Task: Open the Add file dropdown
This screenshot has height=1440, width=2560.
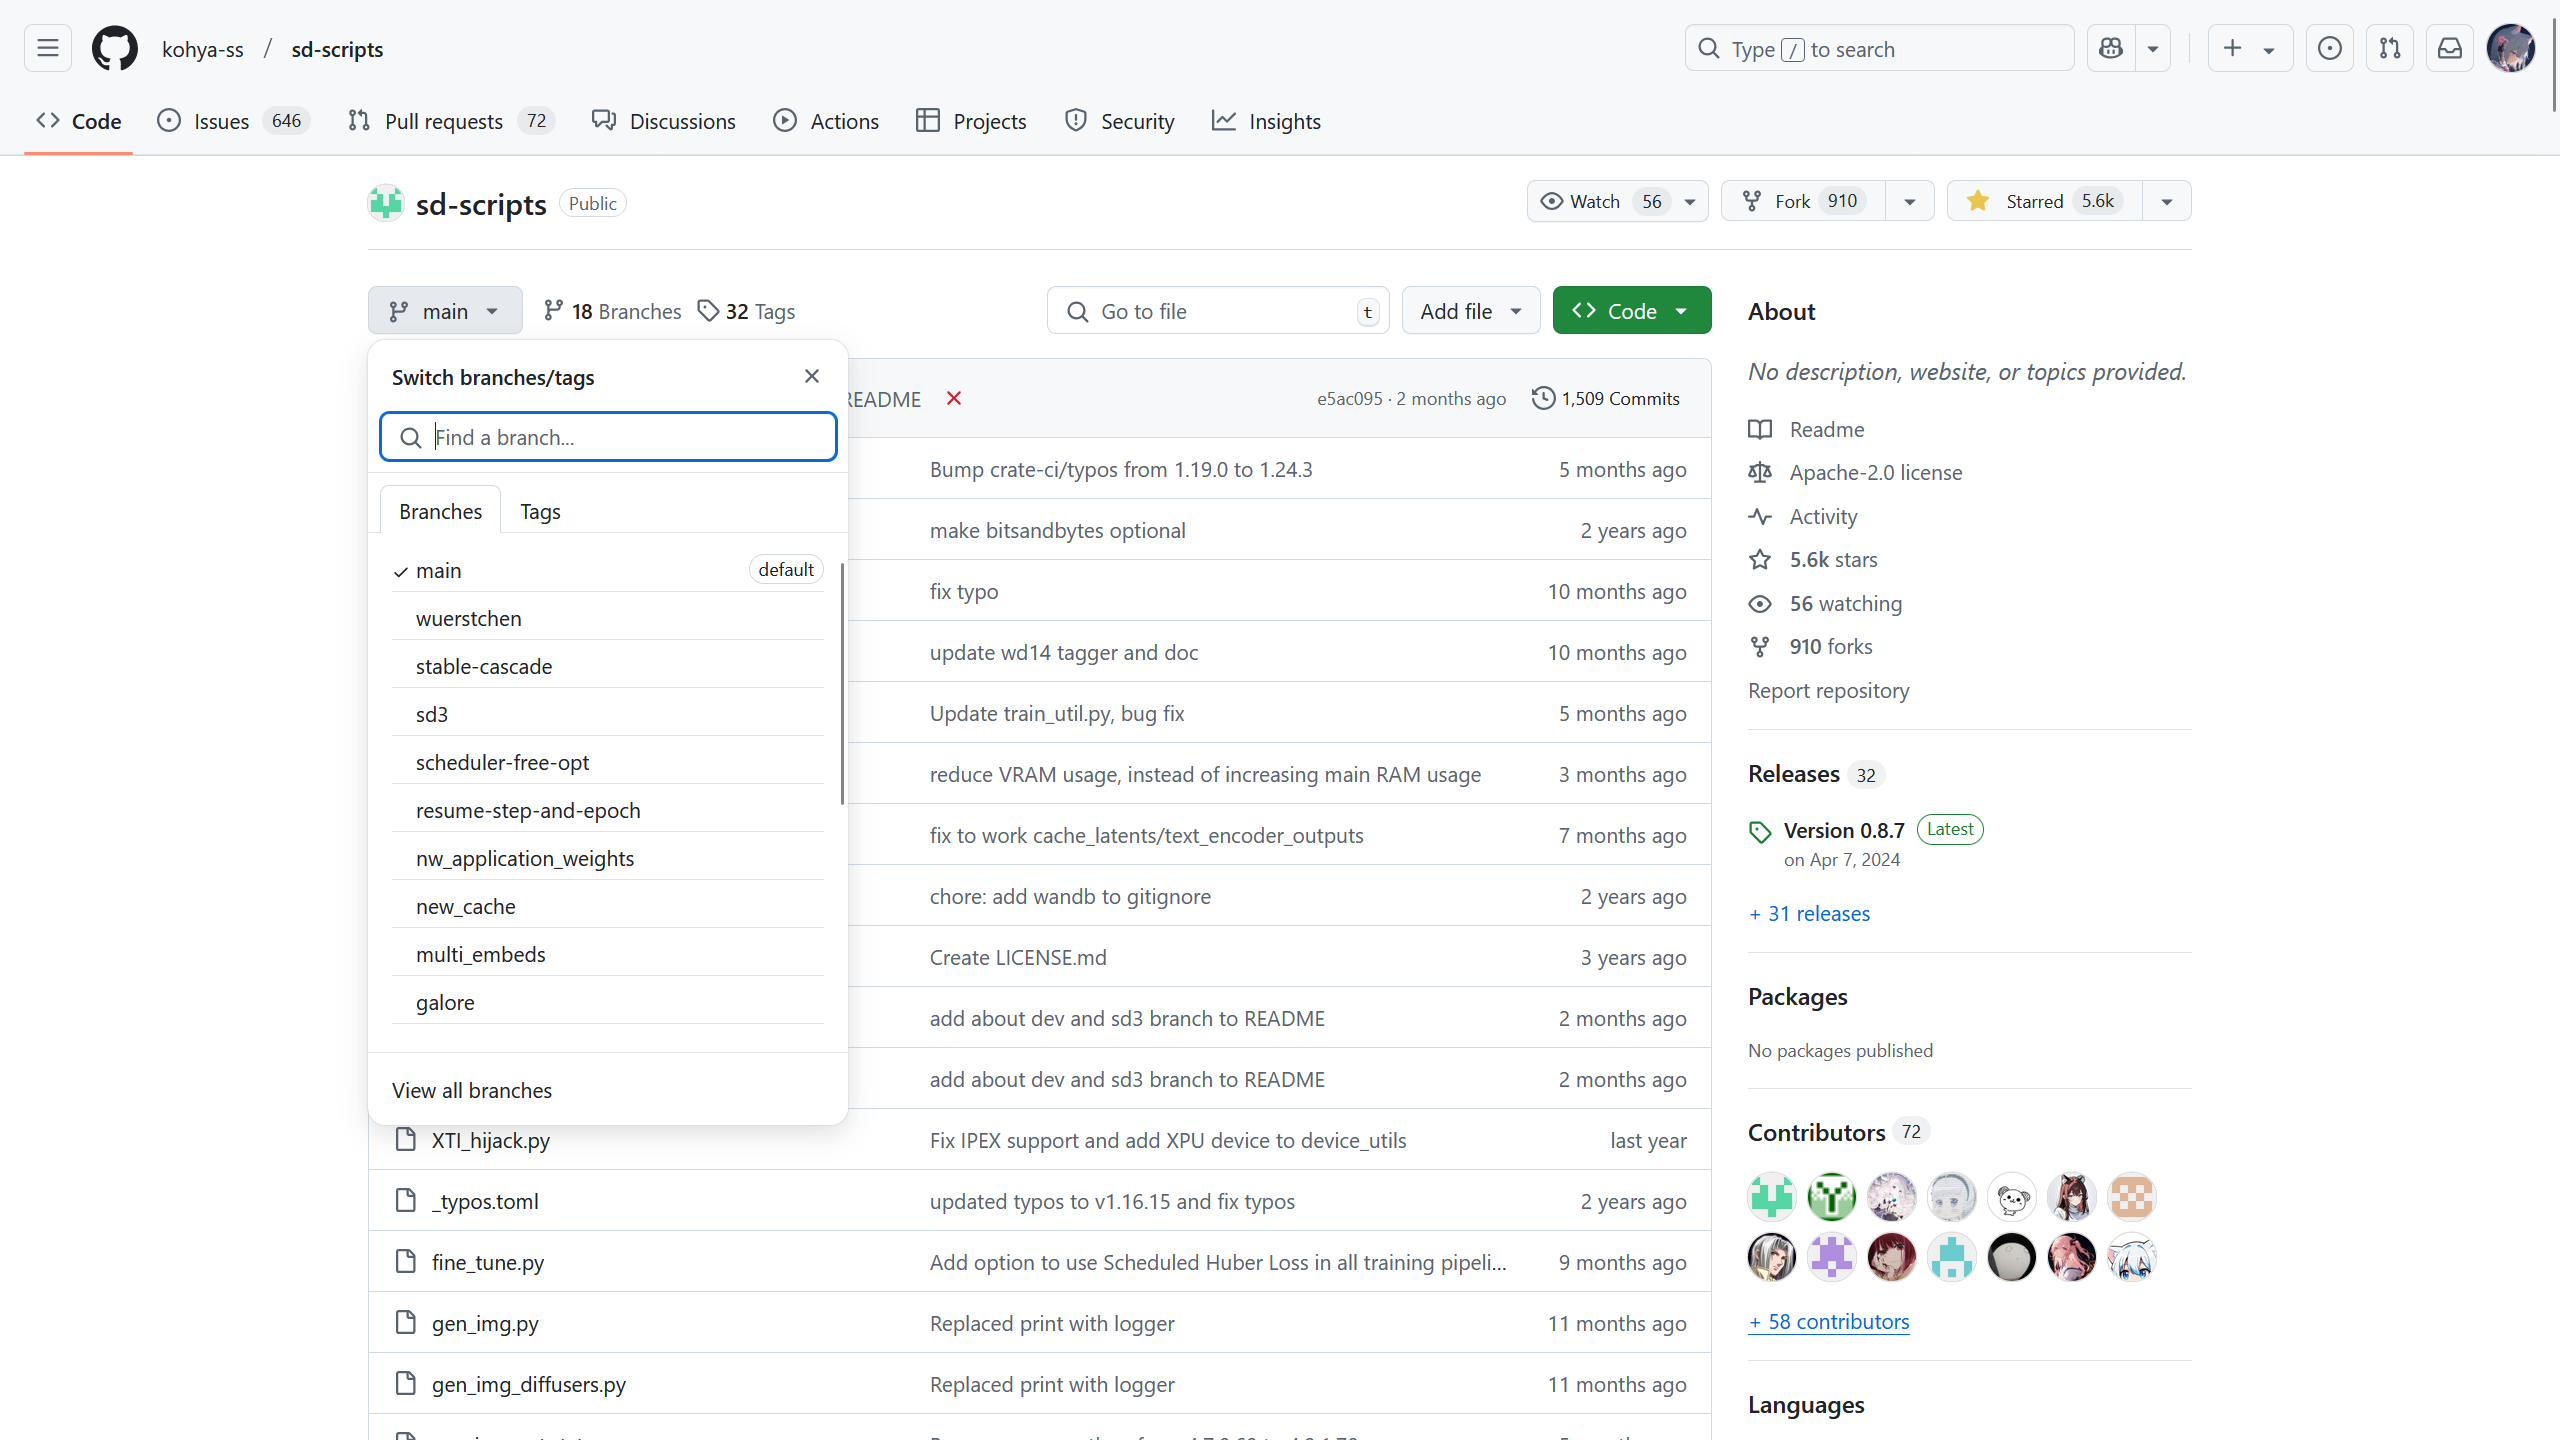Action: click(x=1470, y=311)
